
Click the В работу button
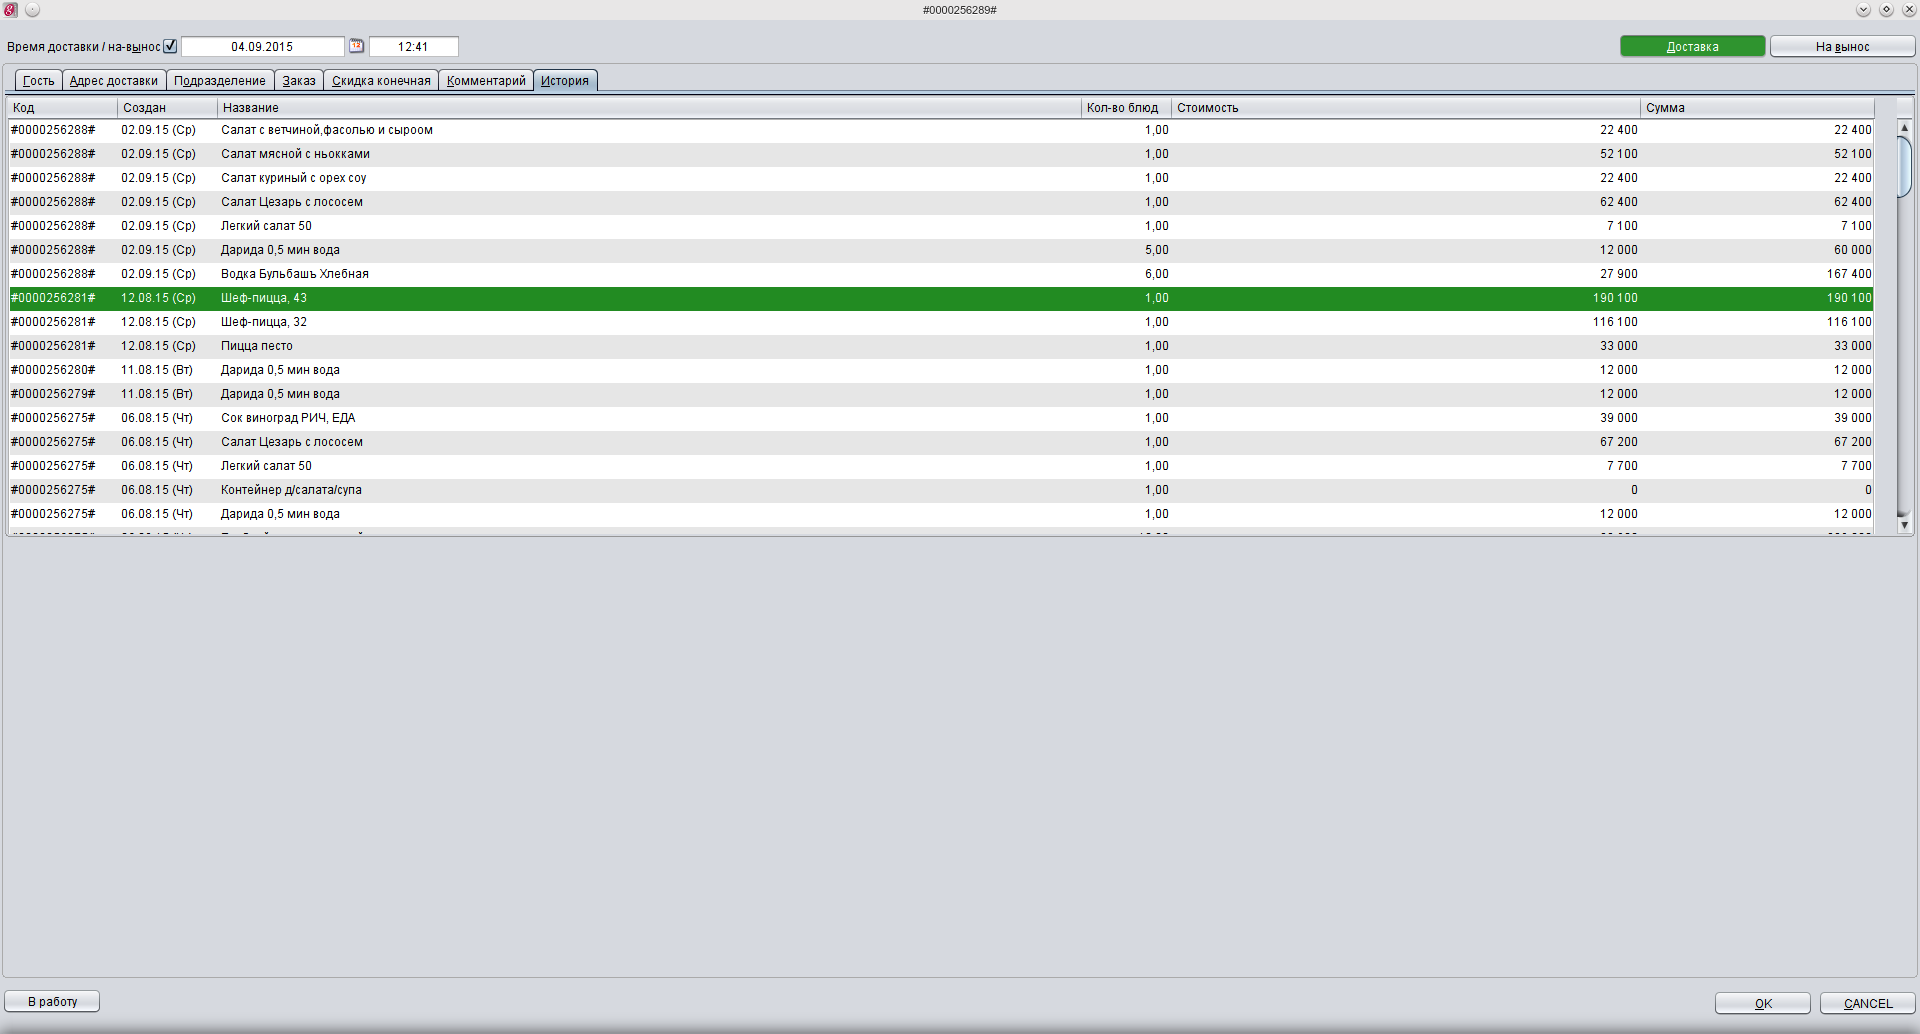[x=52, y=1001]
